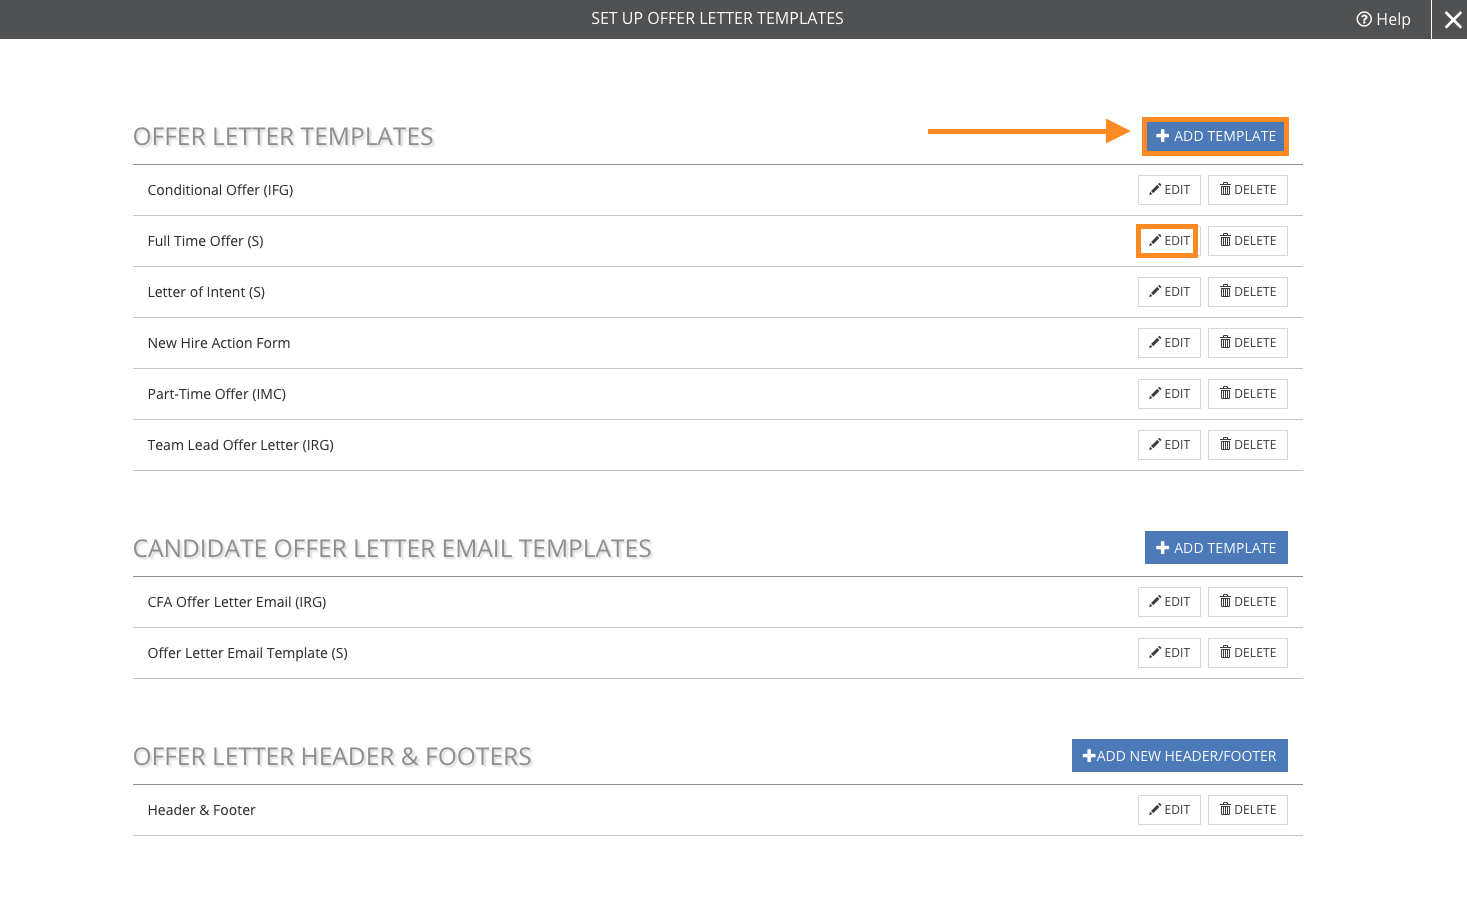Click pencil icon for Letter of Intent
Image resolution: width=1467 pixels, height=904 pixels.
click(x=1155, y=292)
